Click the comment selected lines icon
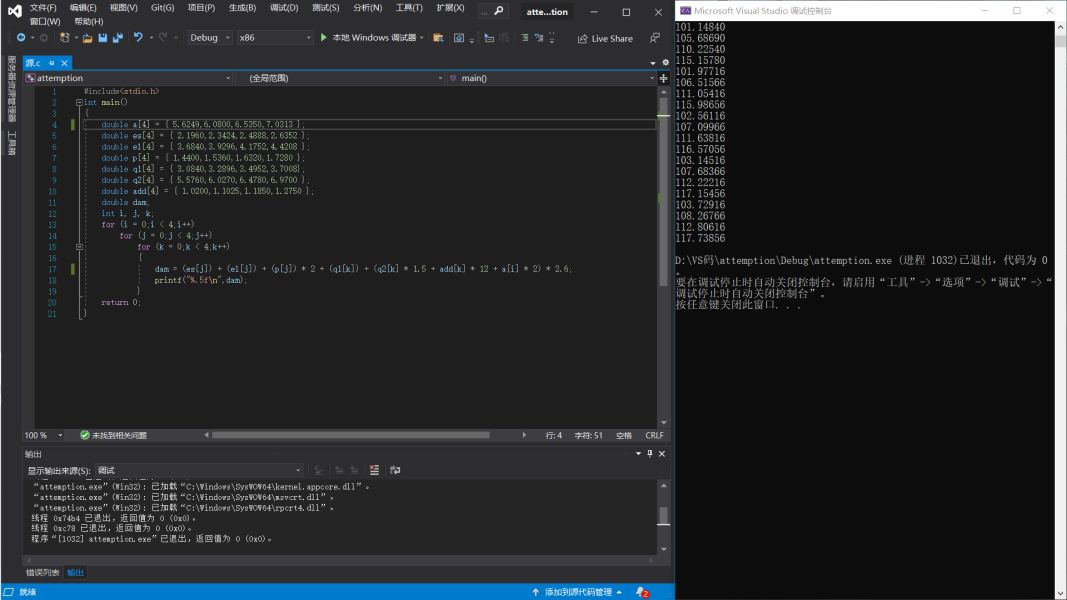The width and height of the screenshot is (1067, 600). coord(525,38)
